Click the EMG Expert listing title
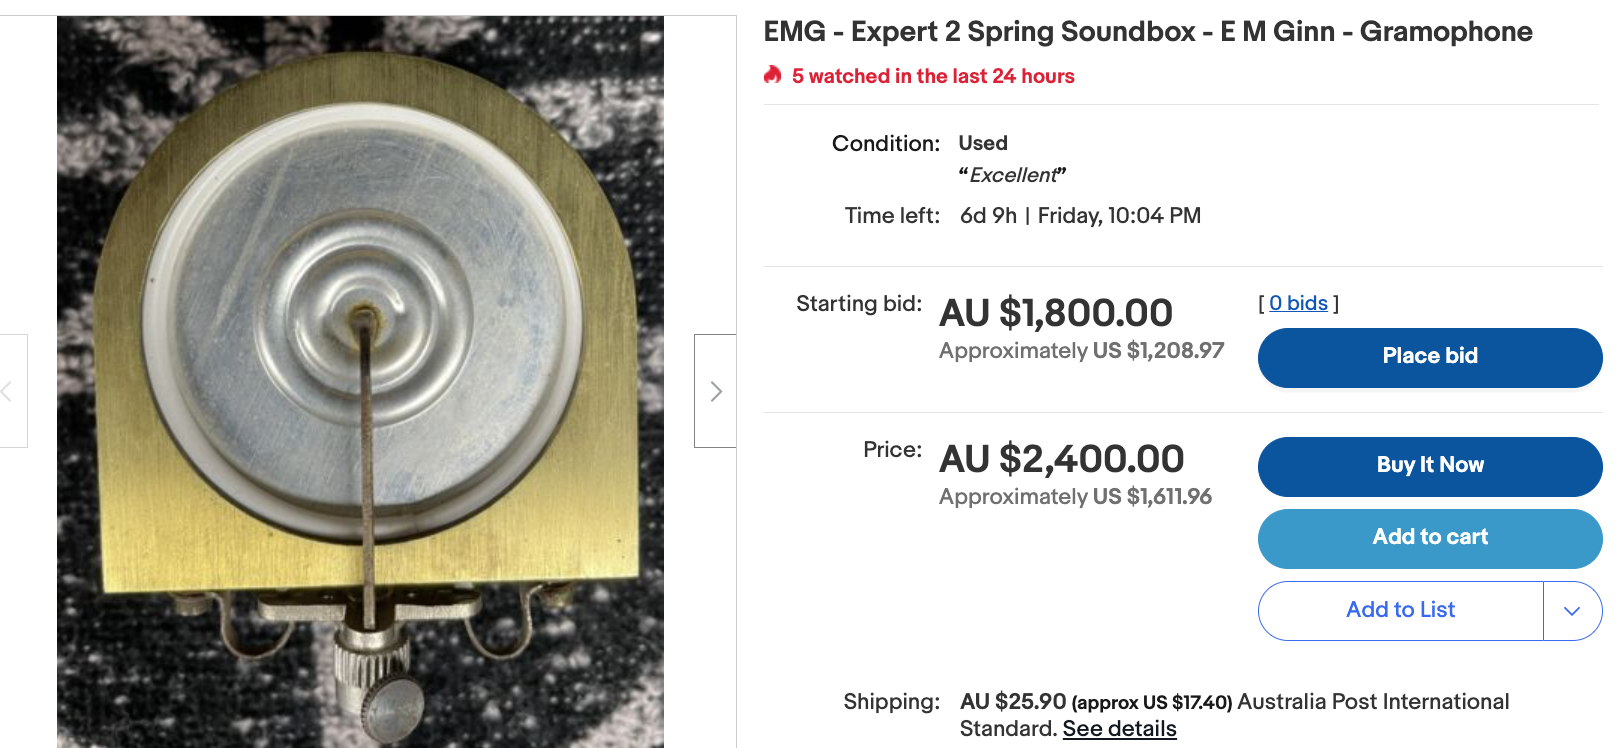Screen dimensions: 1622x748 (x=1147, y=32)
